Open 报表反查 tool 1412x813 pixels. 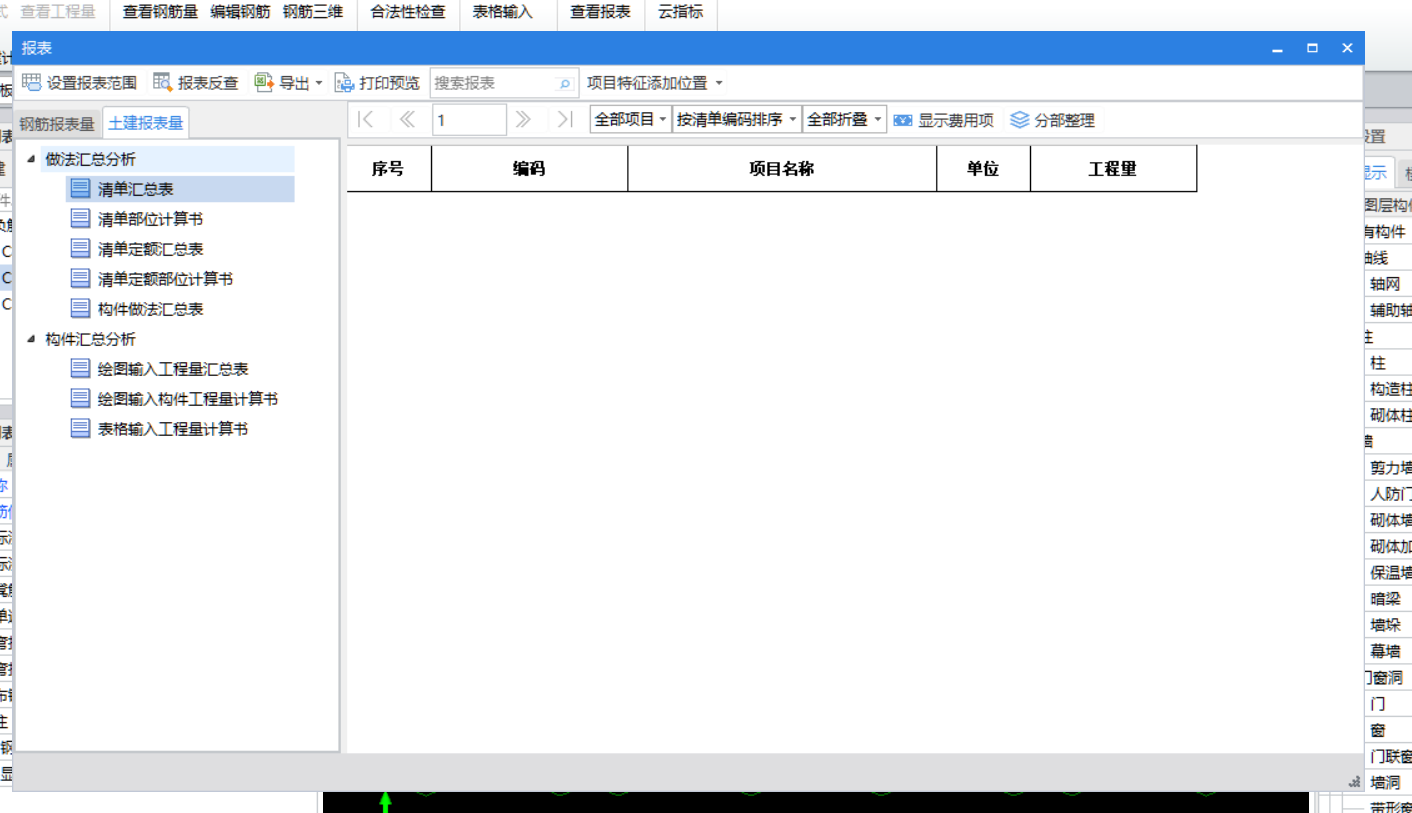pos(196,83)
